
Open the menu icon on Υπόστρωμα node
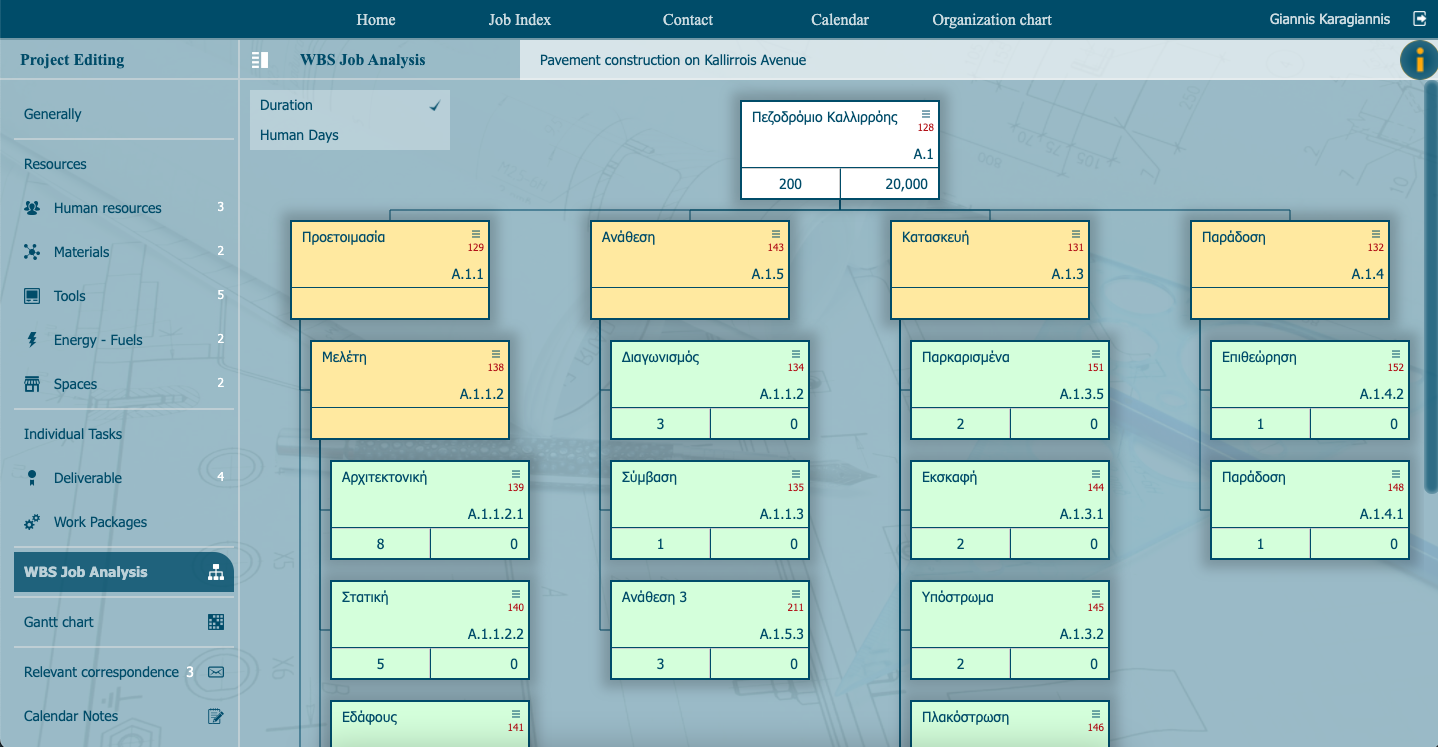tap(1096, 594)
